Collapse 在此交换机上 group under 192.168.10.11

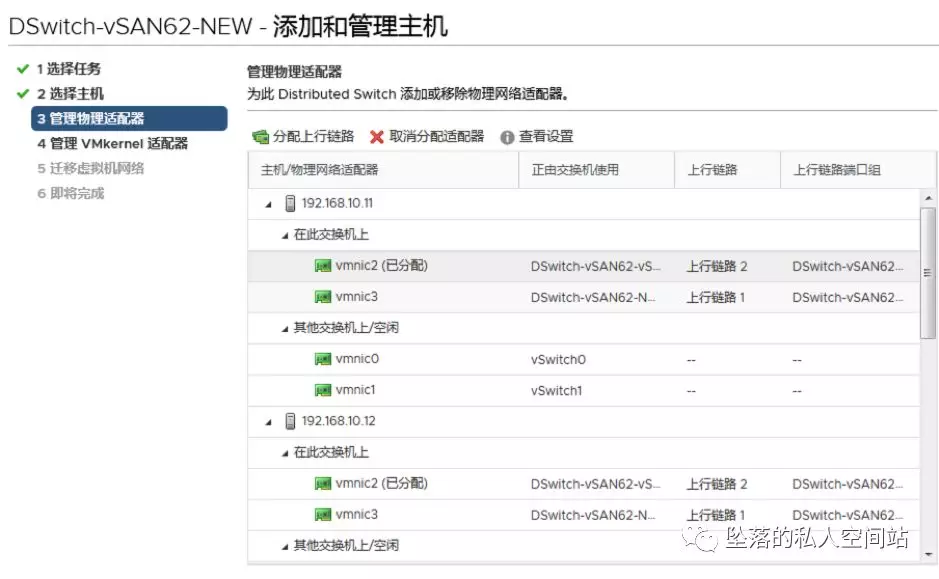point(285,236)
